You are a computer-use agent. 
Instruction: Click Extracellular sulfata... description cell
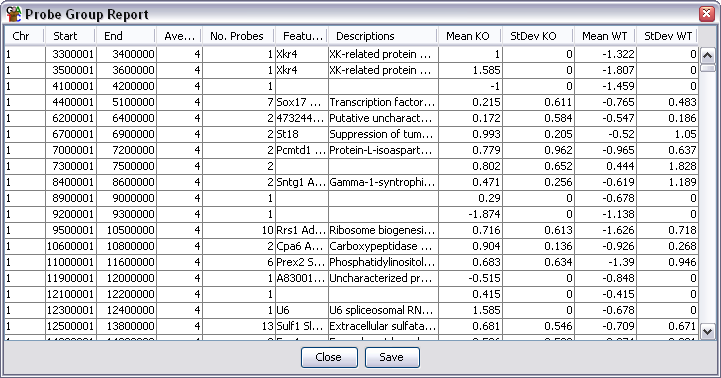click(x=383, y=326)
